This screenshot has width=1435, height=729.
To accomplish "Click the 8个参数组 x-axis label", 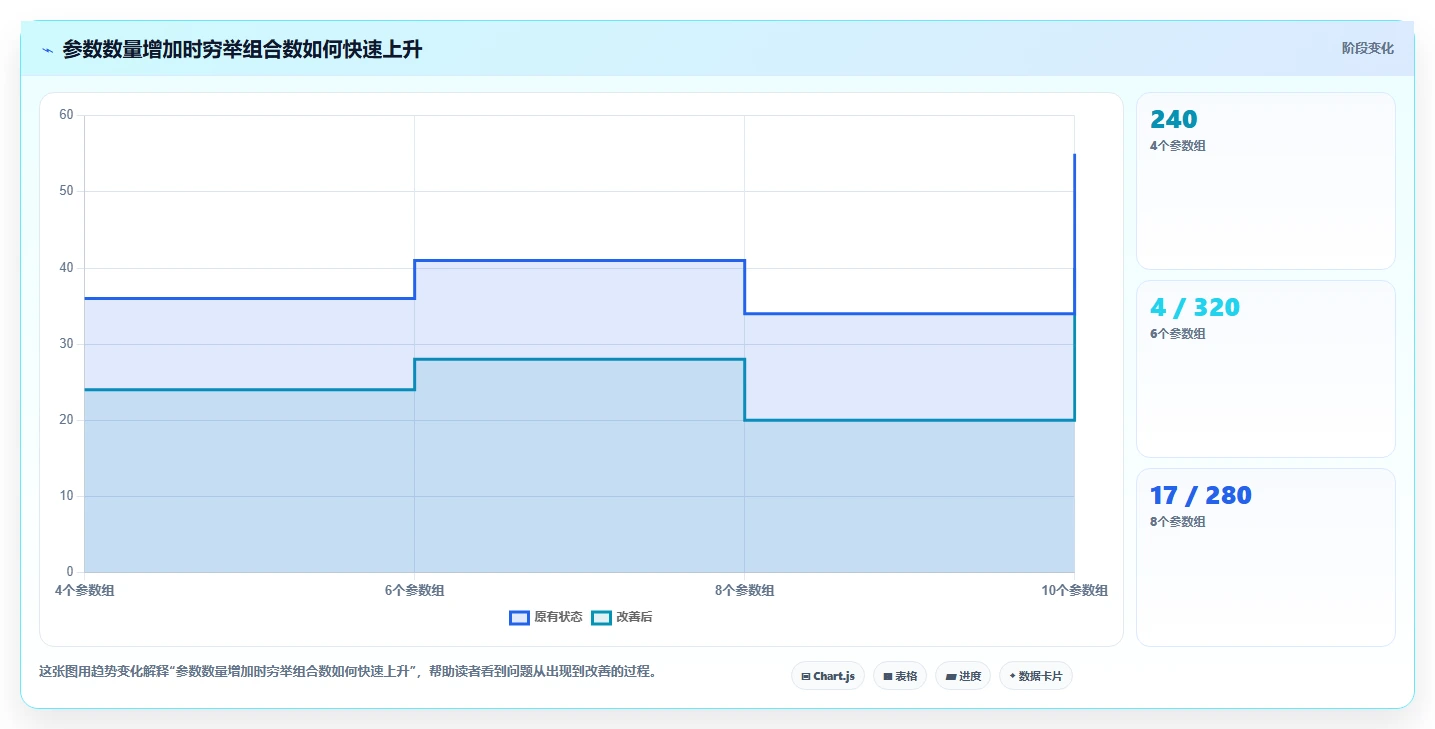I will 744,591.
